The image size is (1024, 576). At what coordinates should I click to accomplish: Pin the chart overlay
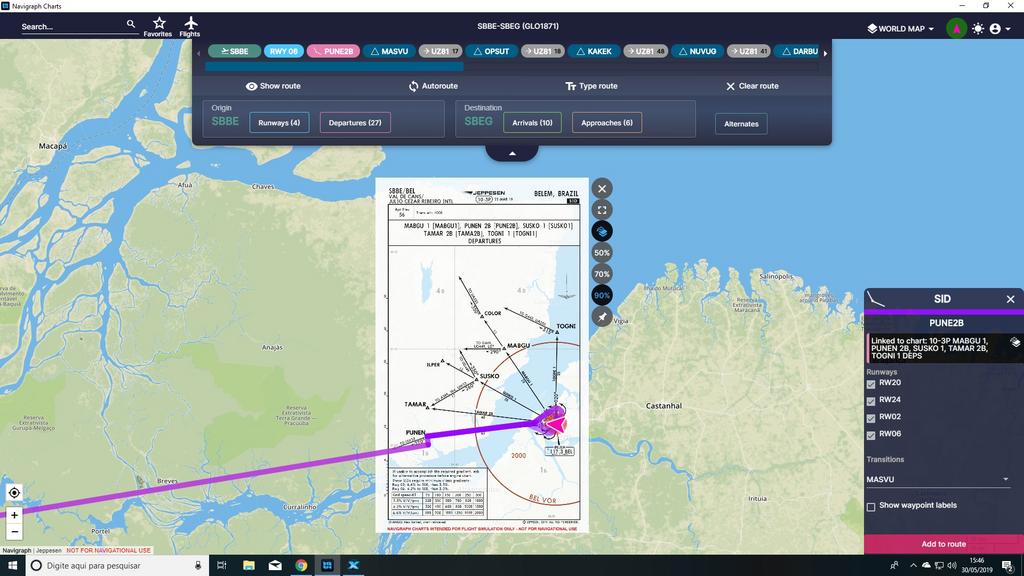tap(602, 317)
